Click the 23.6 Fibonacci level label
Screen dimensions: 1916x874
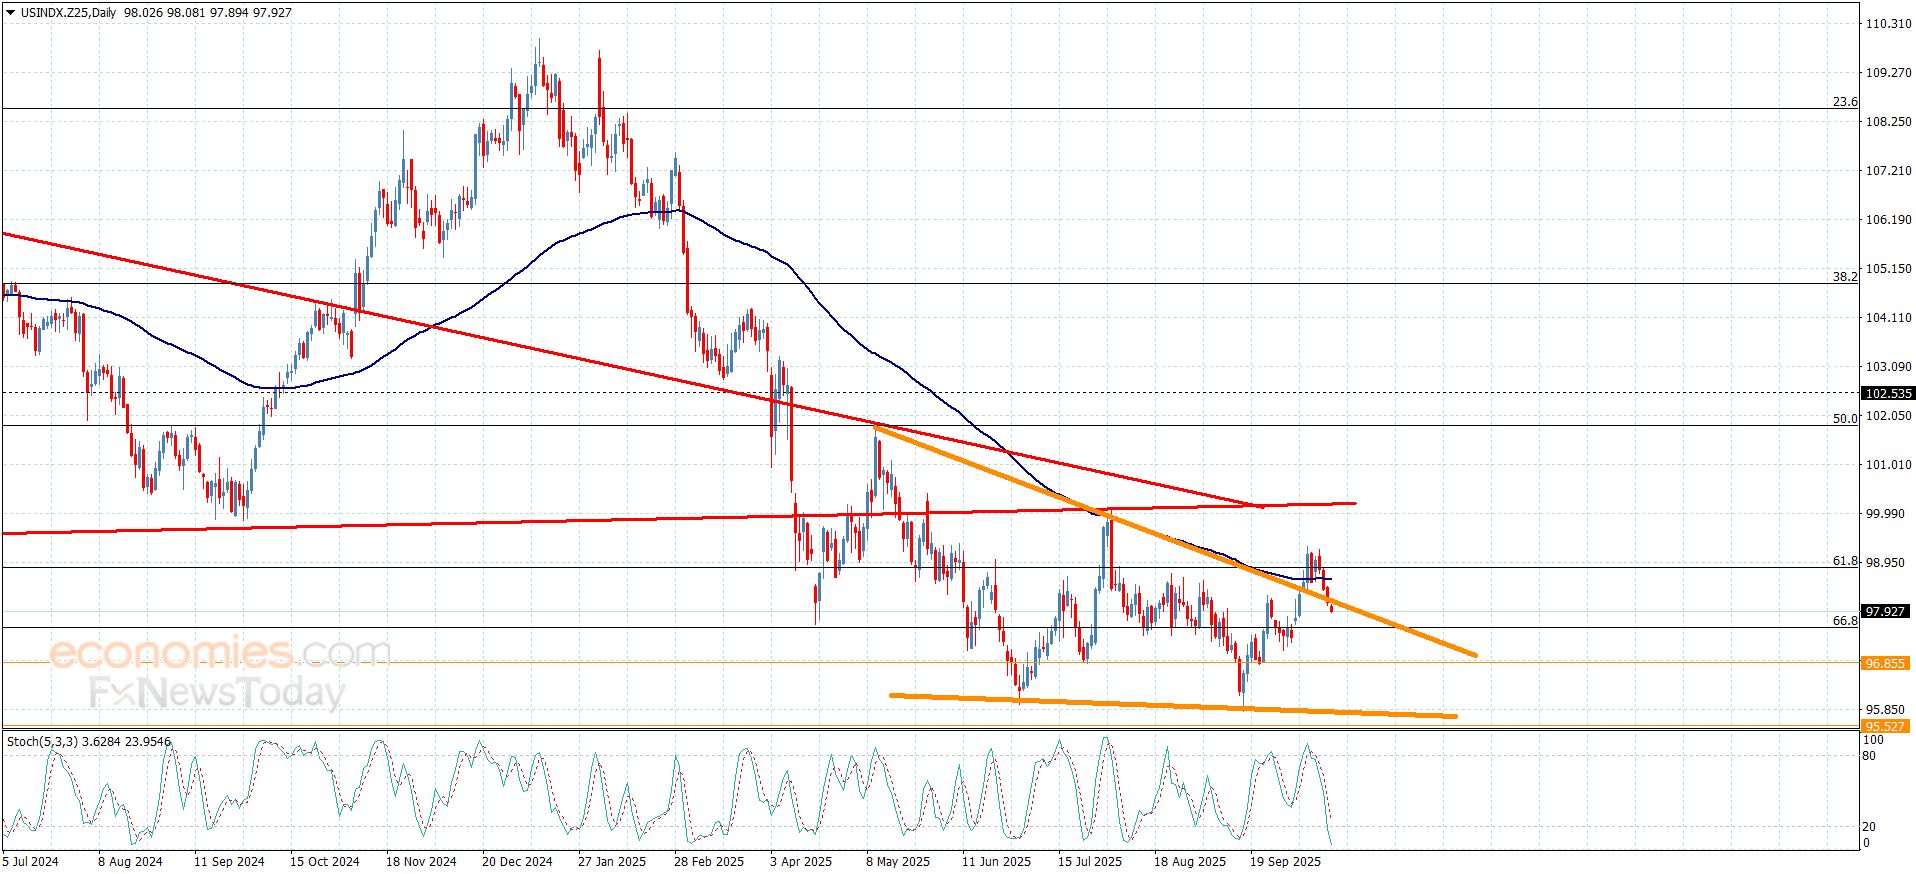(x=1845, y=102)
